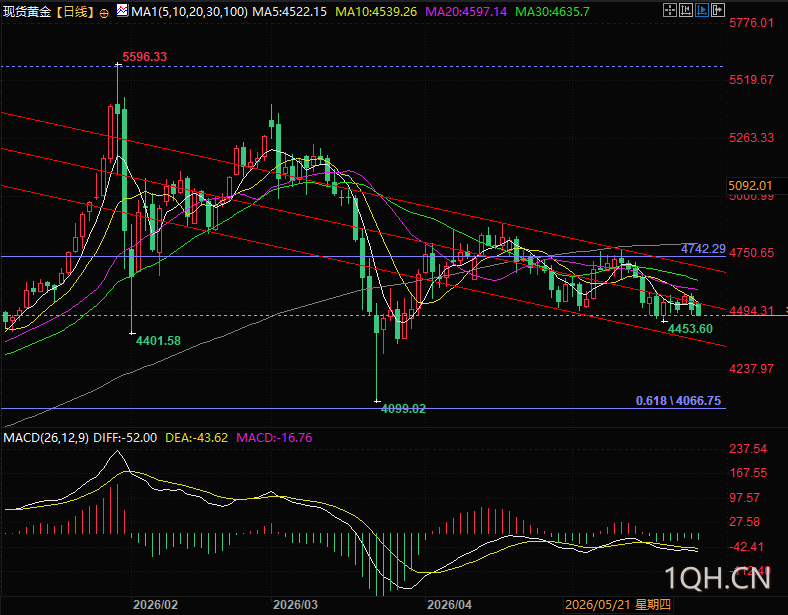Click the 5596.33 high price marker

click(145, 57)
